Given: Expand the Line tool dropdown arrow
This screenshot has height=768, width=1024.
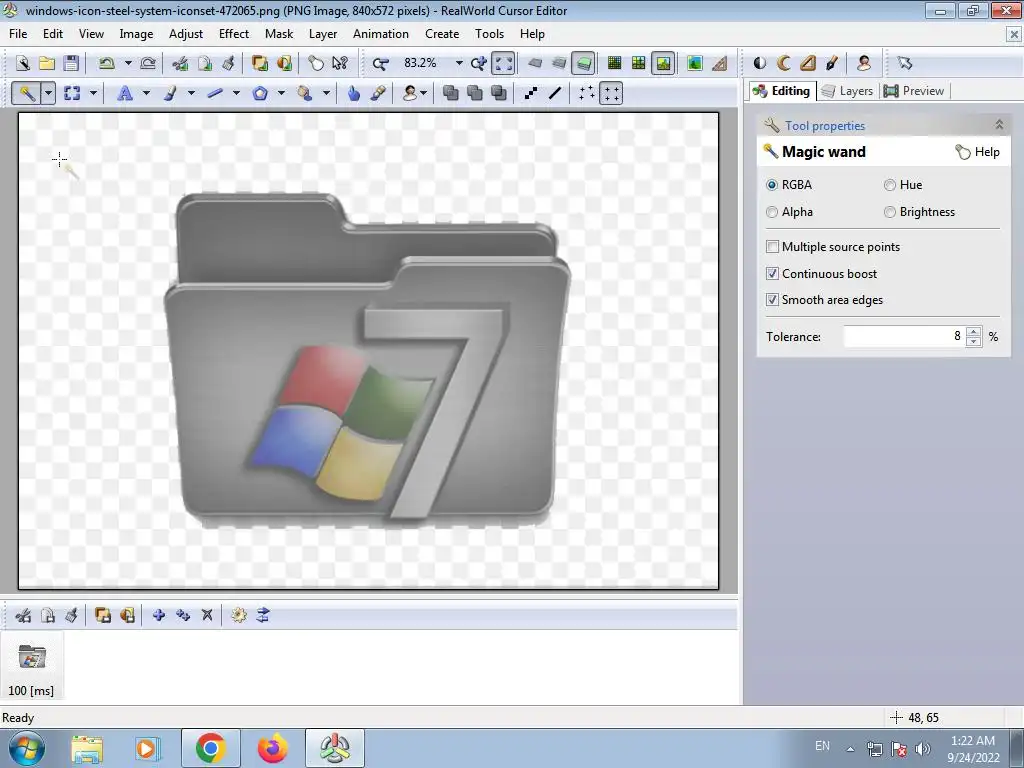Looking at the screenshot, I should pos(236,93).
